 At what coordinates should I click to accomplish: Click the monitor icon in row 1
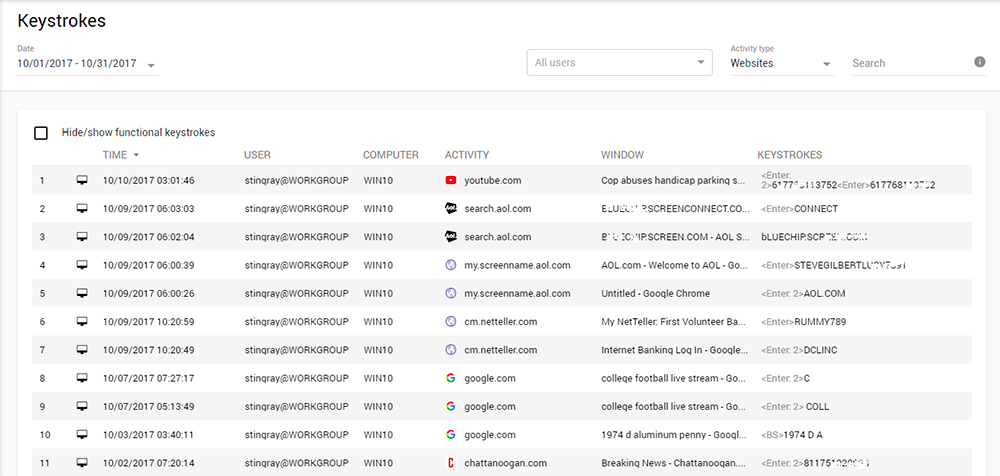(82, 181)
